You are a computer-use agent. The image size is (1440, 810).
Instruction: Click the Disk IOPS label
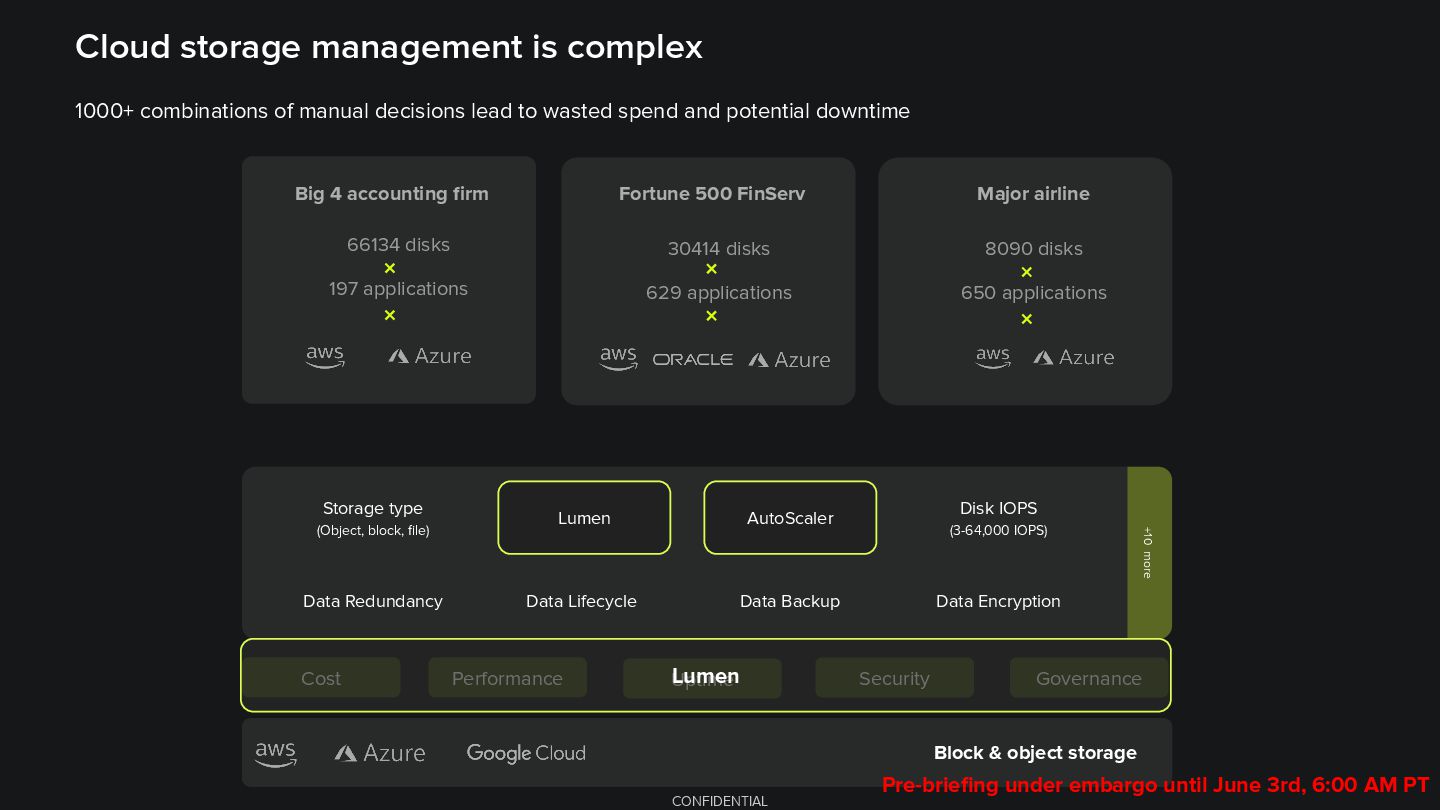(998, 509)
